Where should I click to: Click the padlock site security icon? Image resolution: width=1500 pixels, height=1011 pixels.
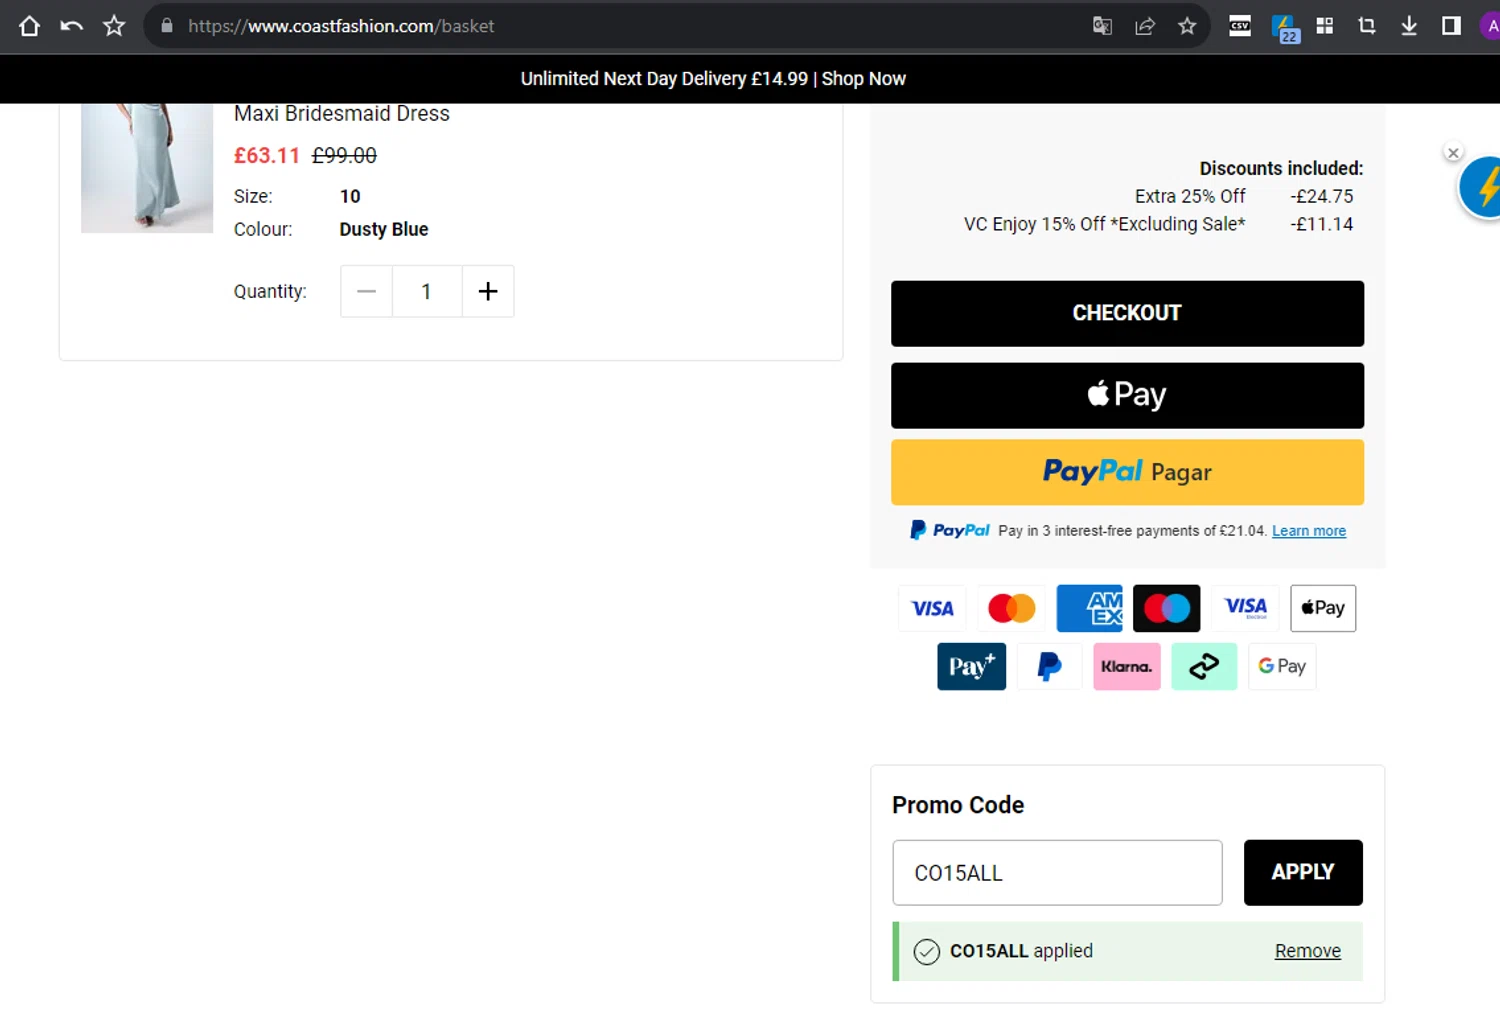pos(167,26)
